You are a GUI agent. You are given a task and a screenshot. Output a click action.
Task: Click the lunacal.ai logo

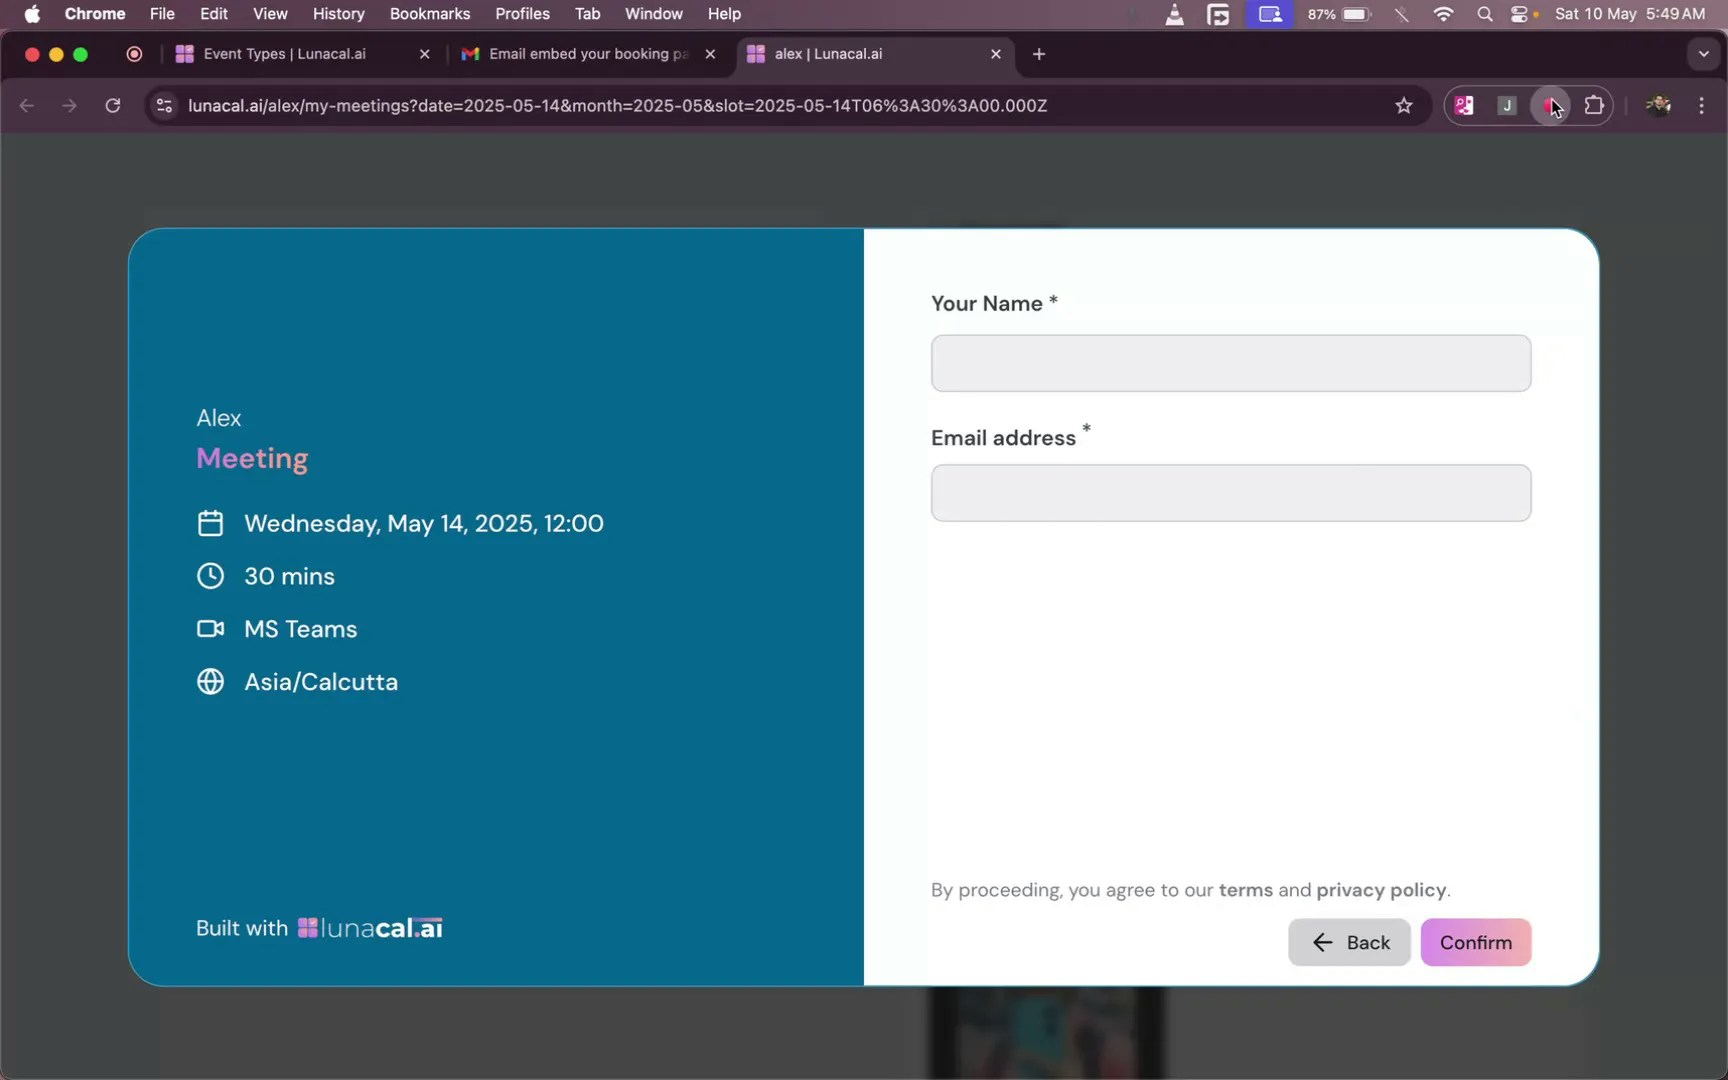(x=370, y=928)
